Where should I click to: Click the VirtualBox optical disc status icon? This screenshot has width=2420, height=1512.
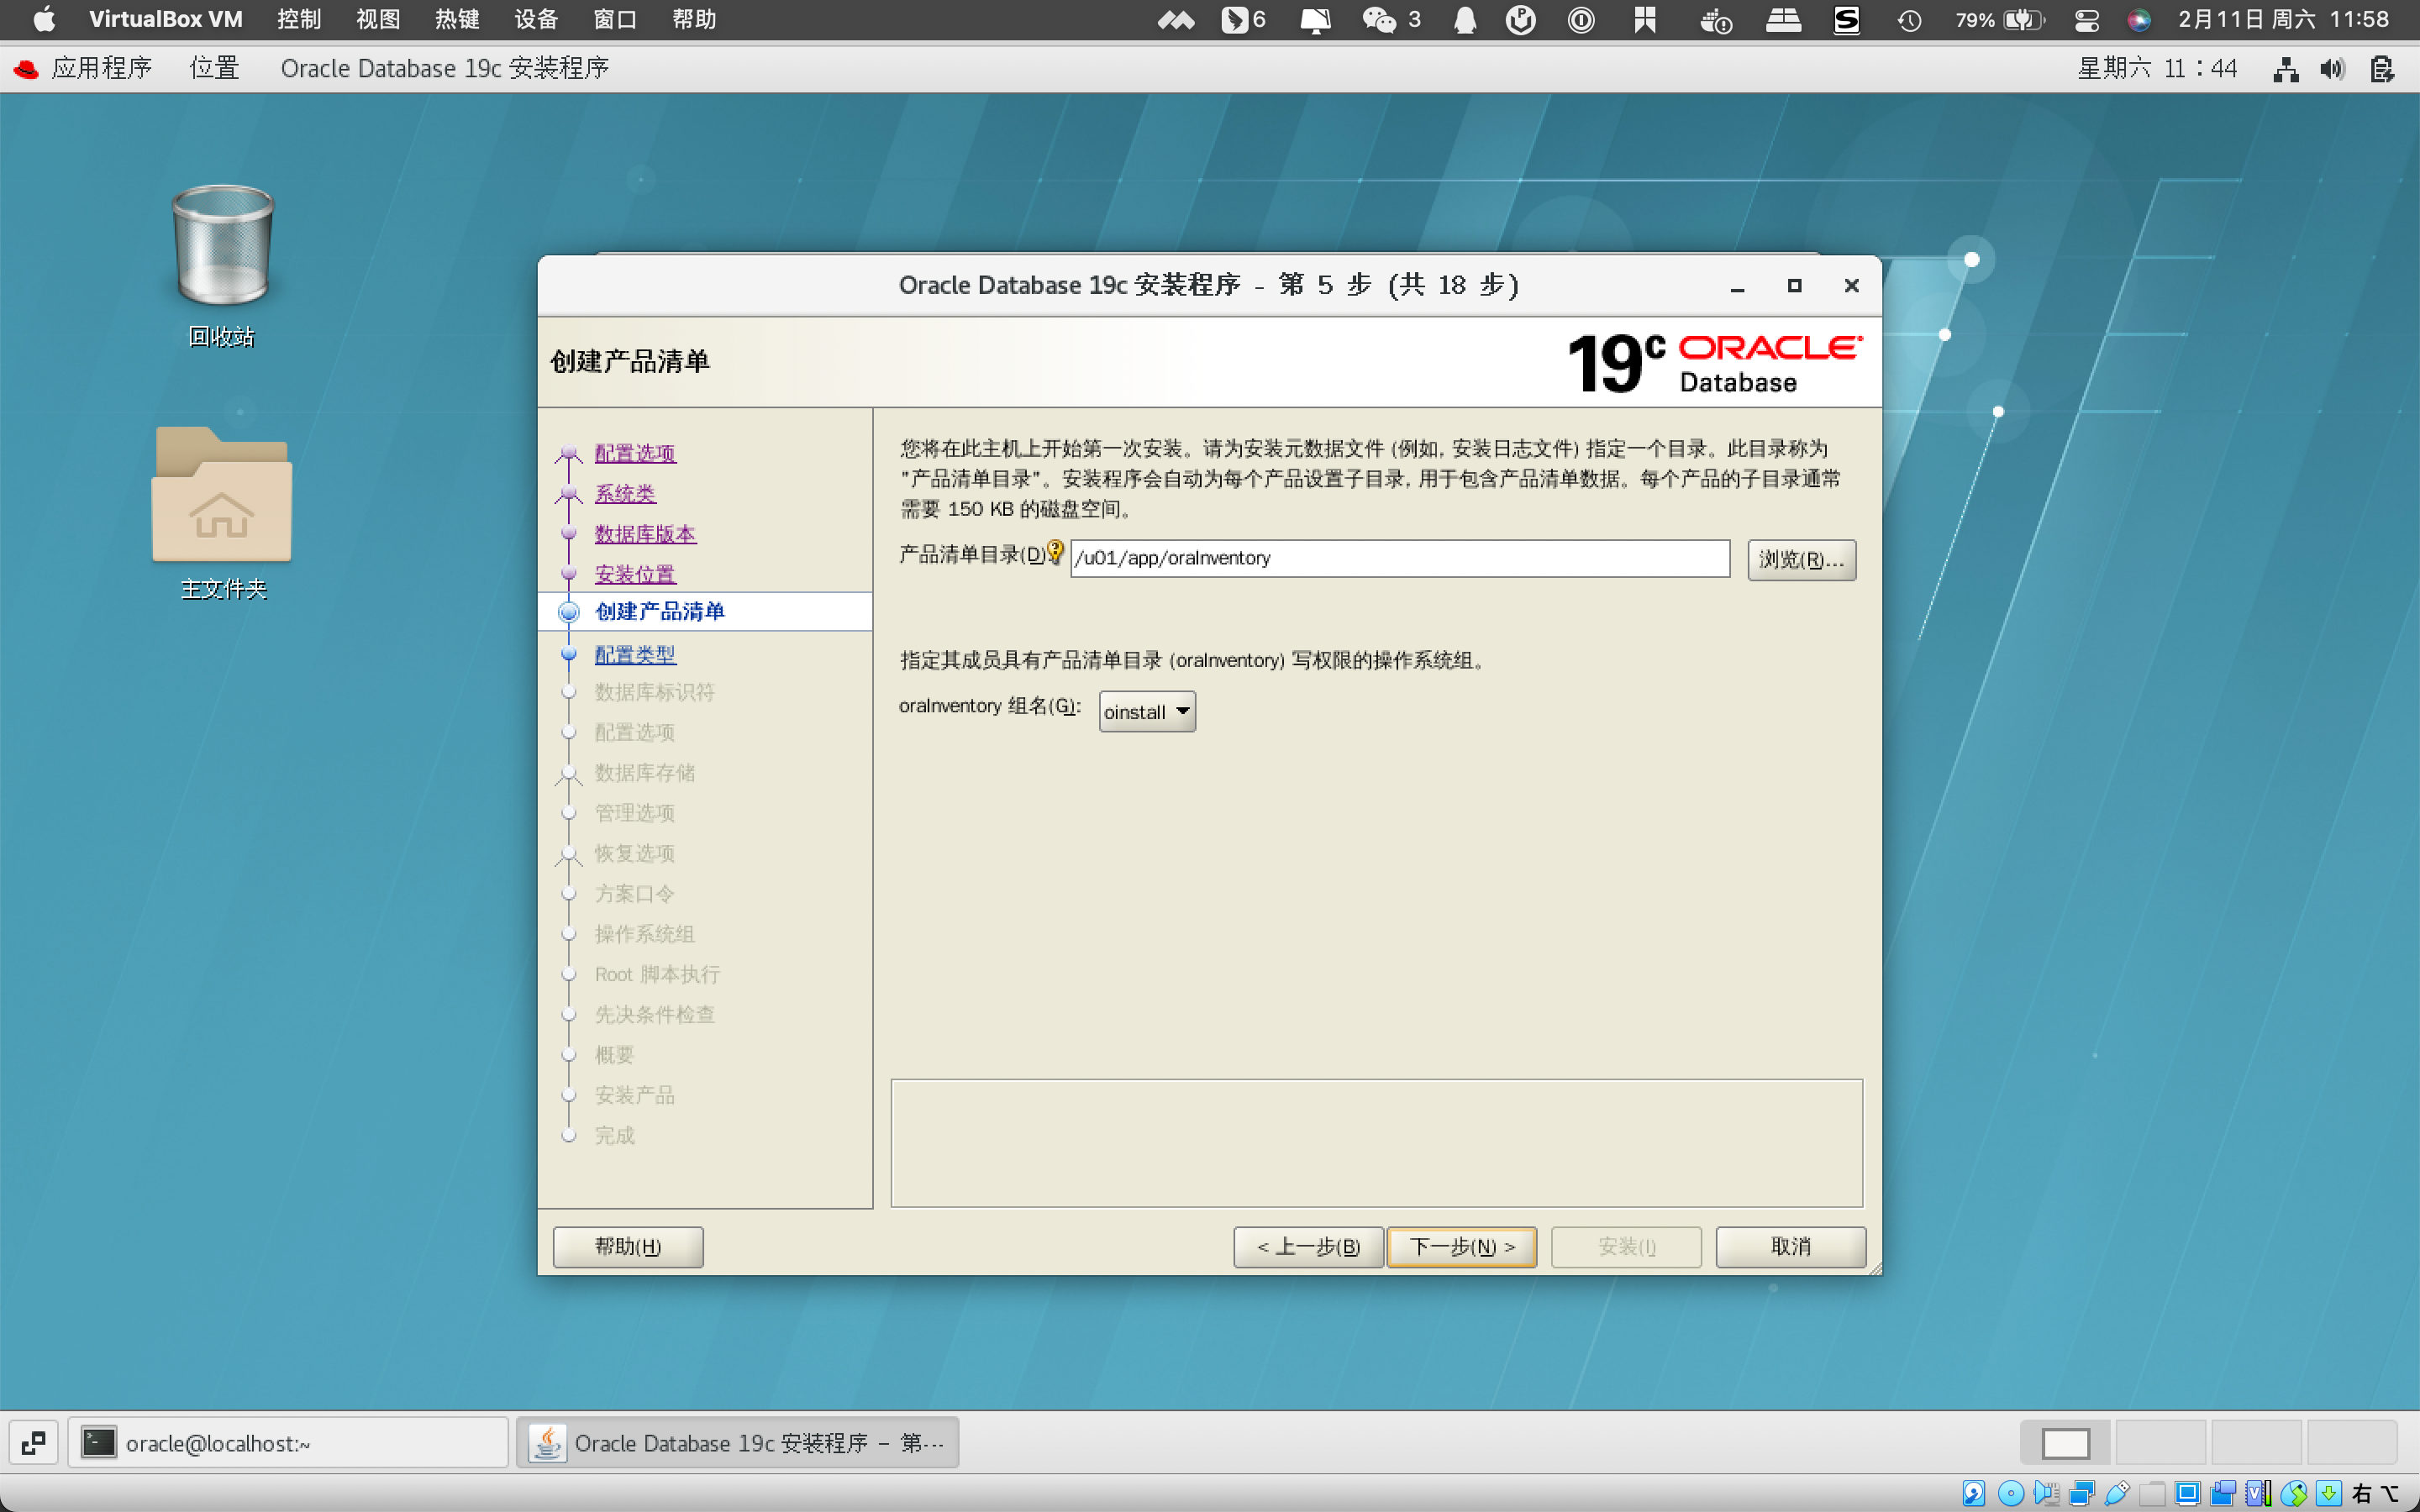coord(2011,1493)
